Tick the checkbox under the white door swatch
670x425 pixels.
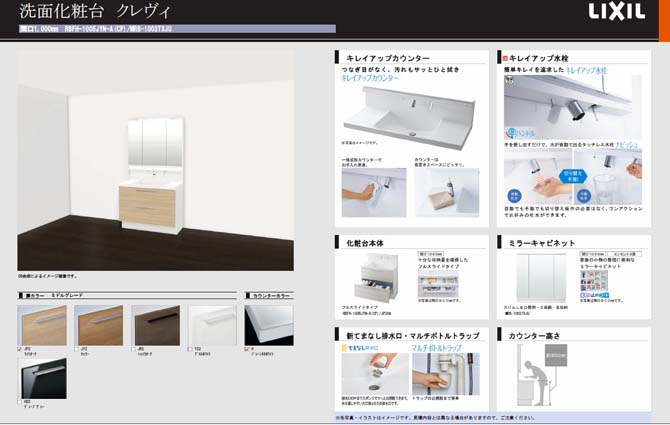[x=190, y=349]
